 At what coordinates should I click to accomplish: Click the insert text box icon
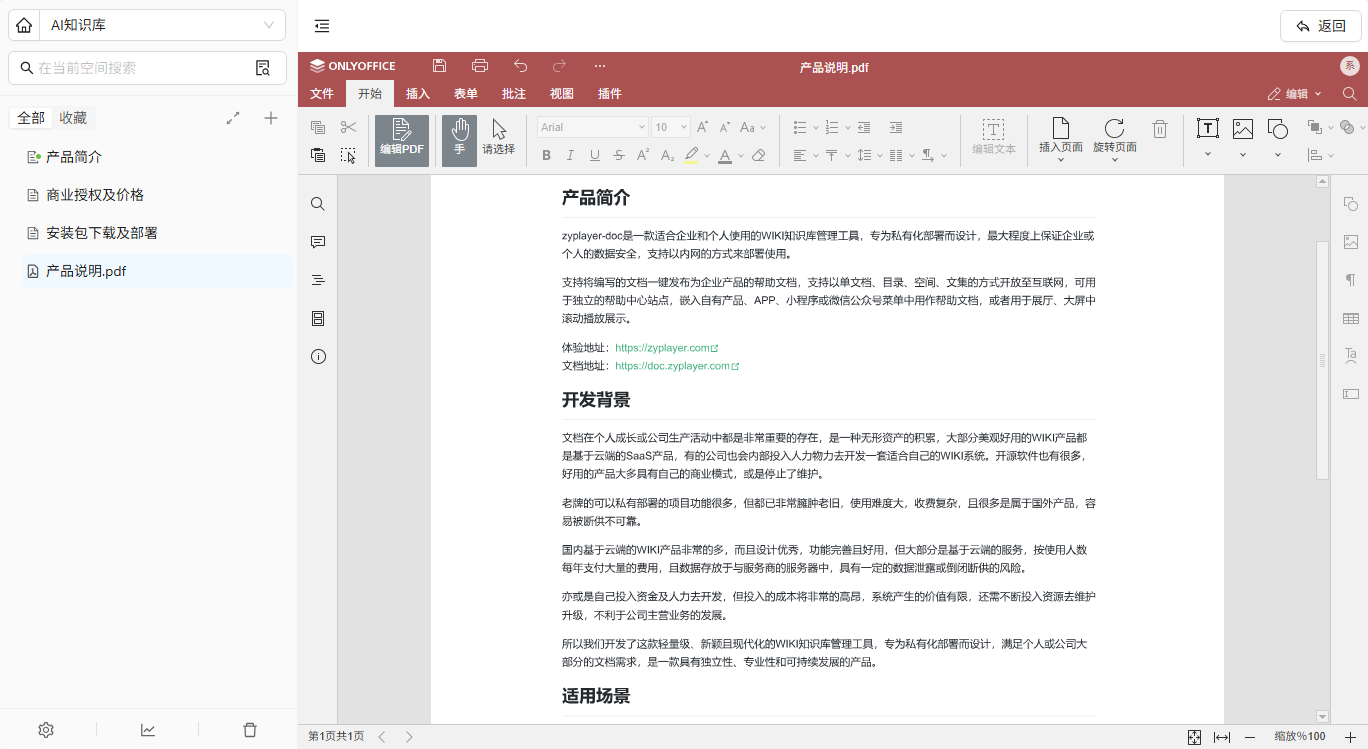tap(1208, 128)
